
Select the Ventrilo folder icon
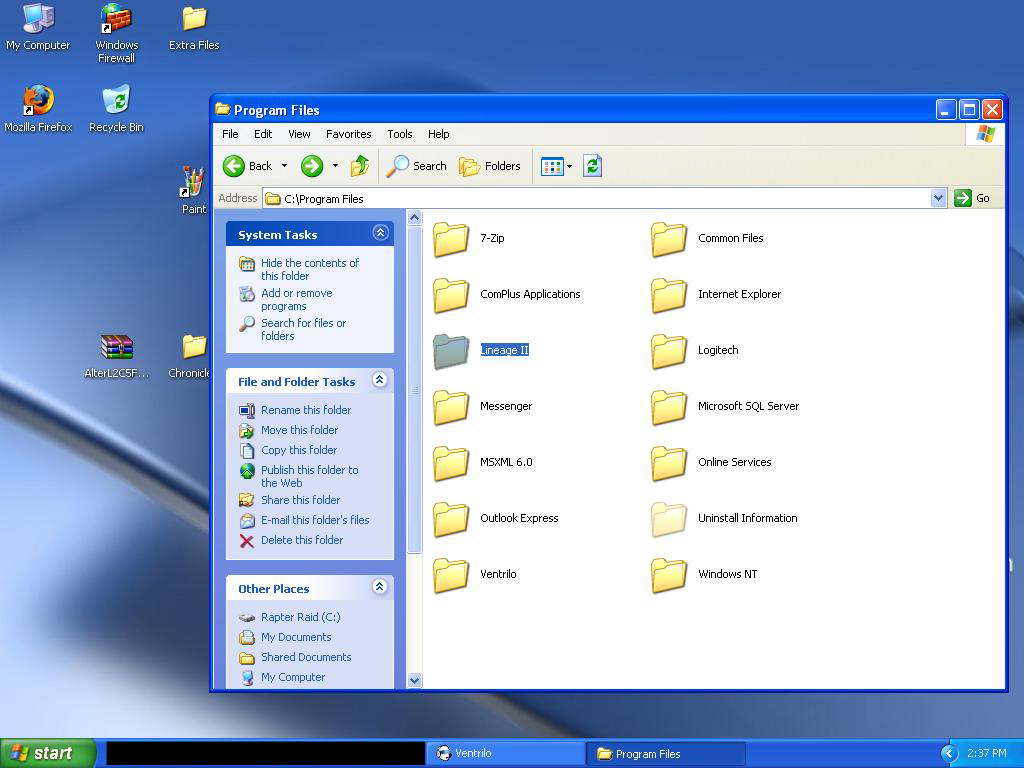pos(451,575)
